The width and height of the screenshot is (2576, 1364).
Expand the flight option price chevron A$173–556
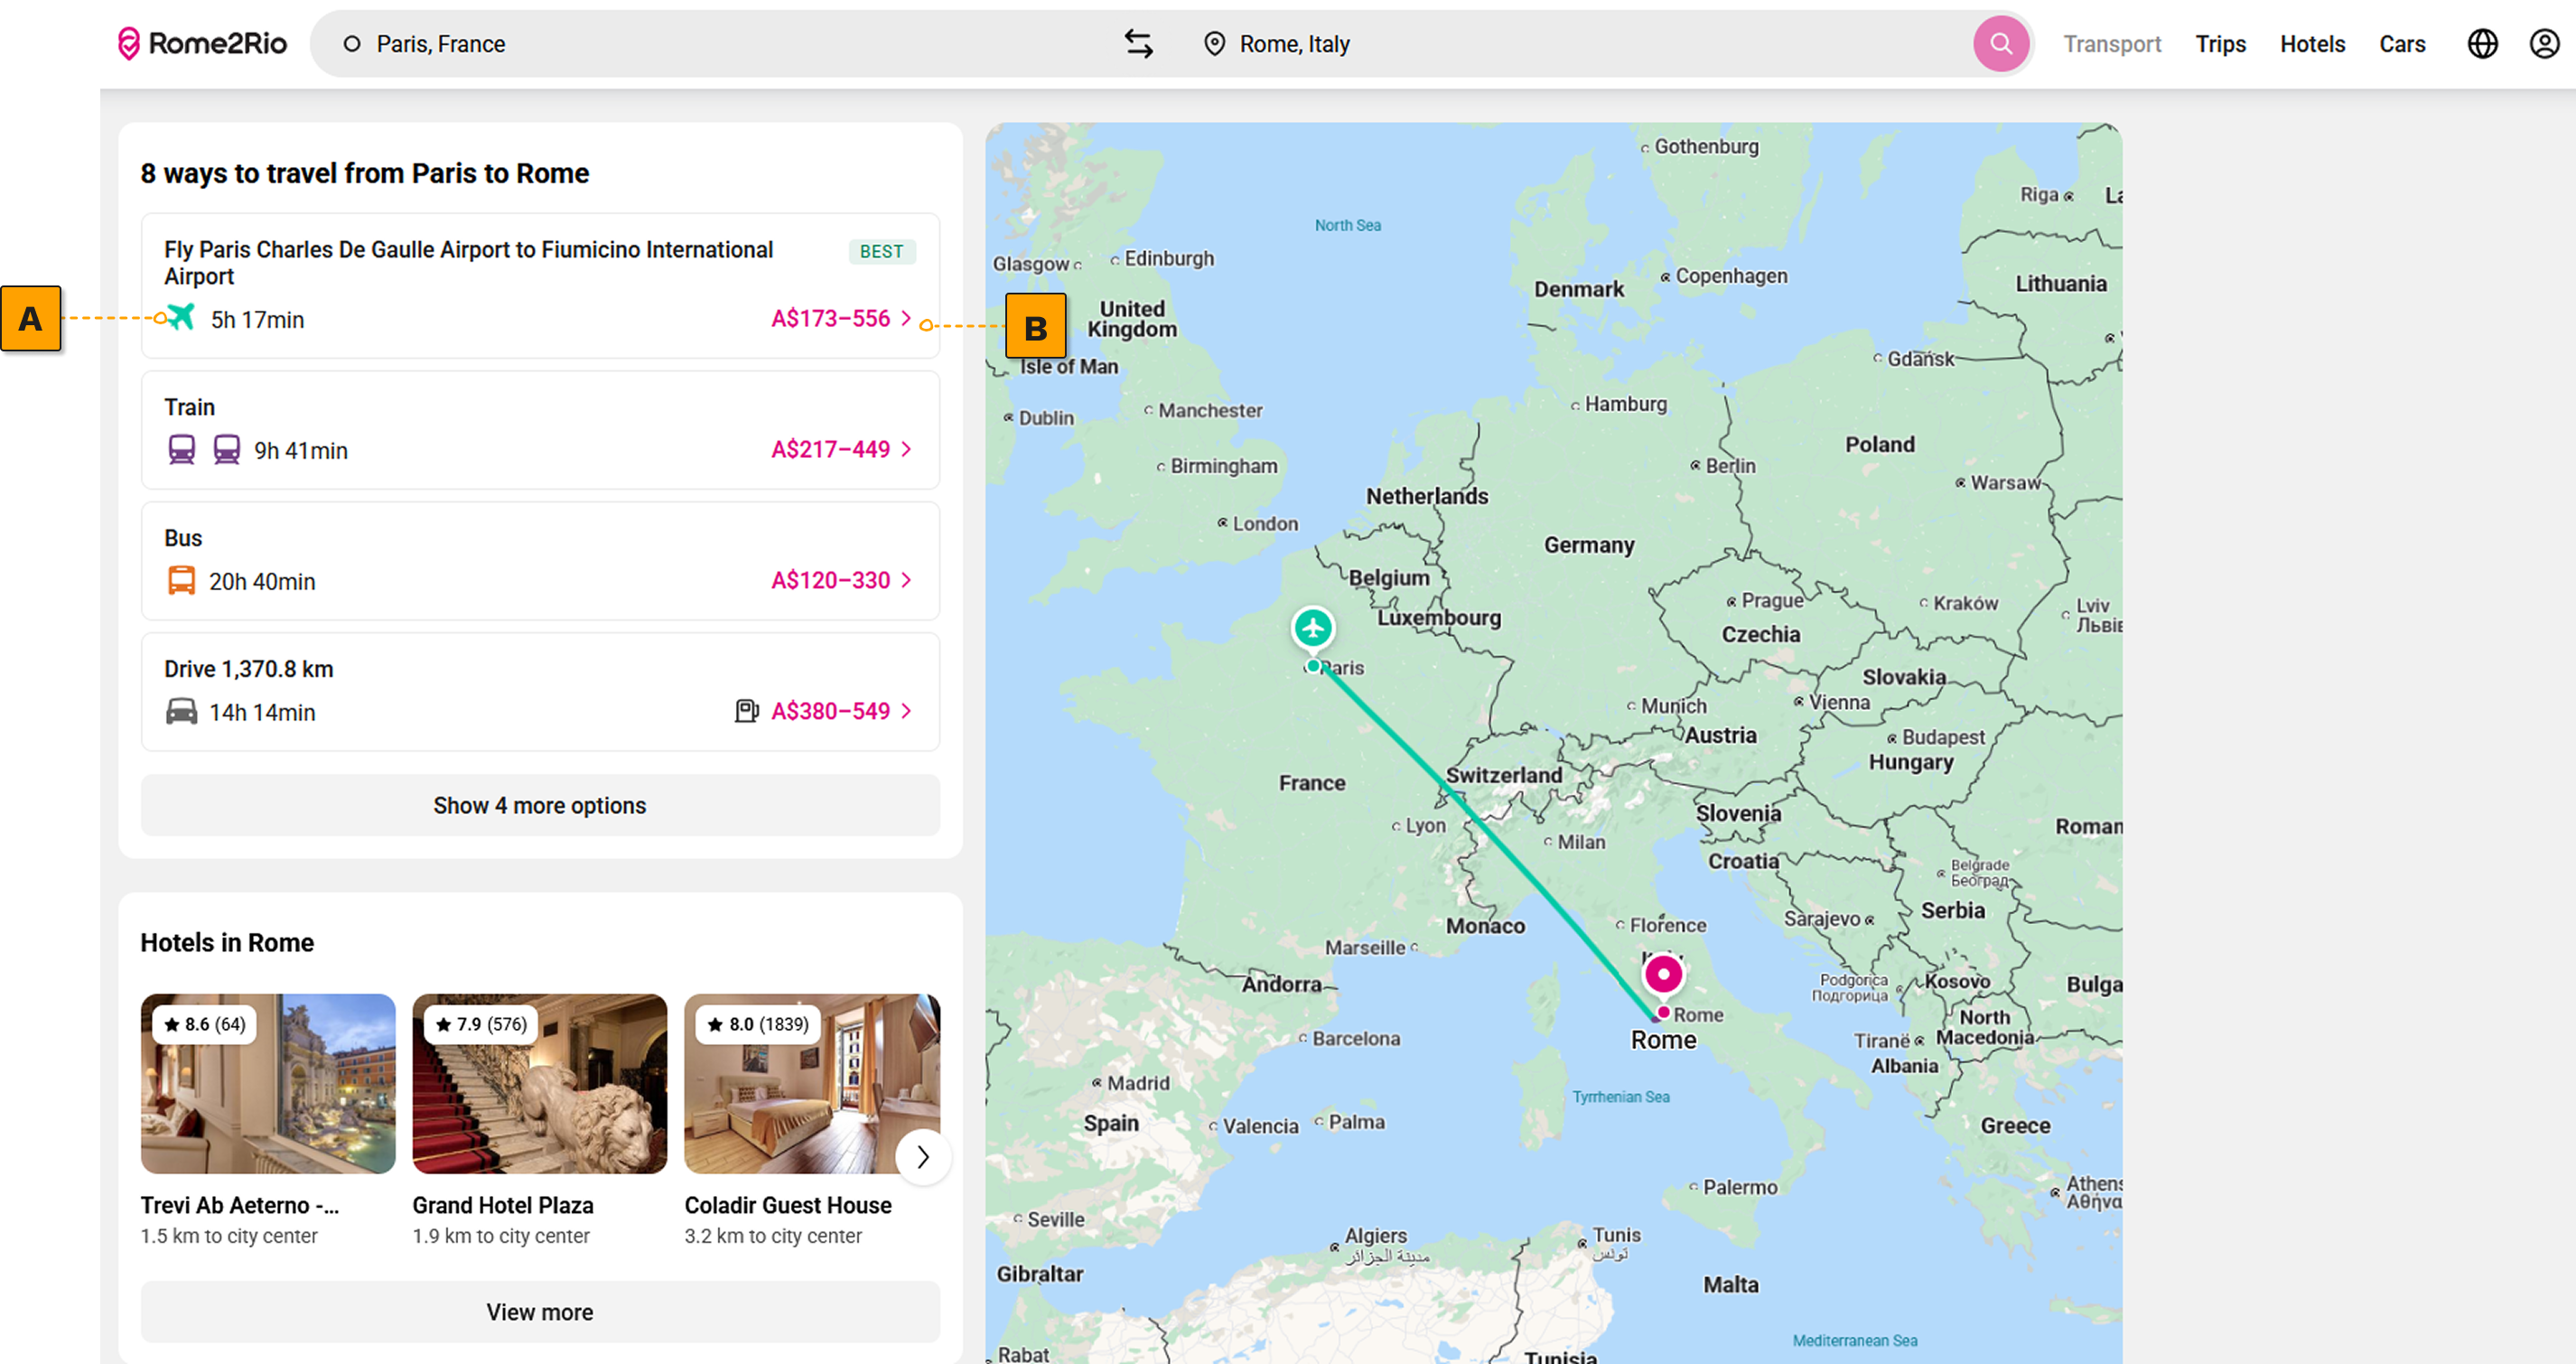pyautogui.click(x=906, y=318)
